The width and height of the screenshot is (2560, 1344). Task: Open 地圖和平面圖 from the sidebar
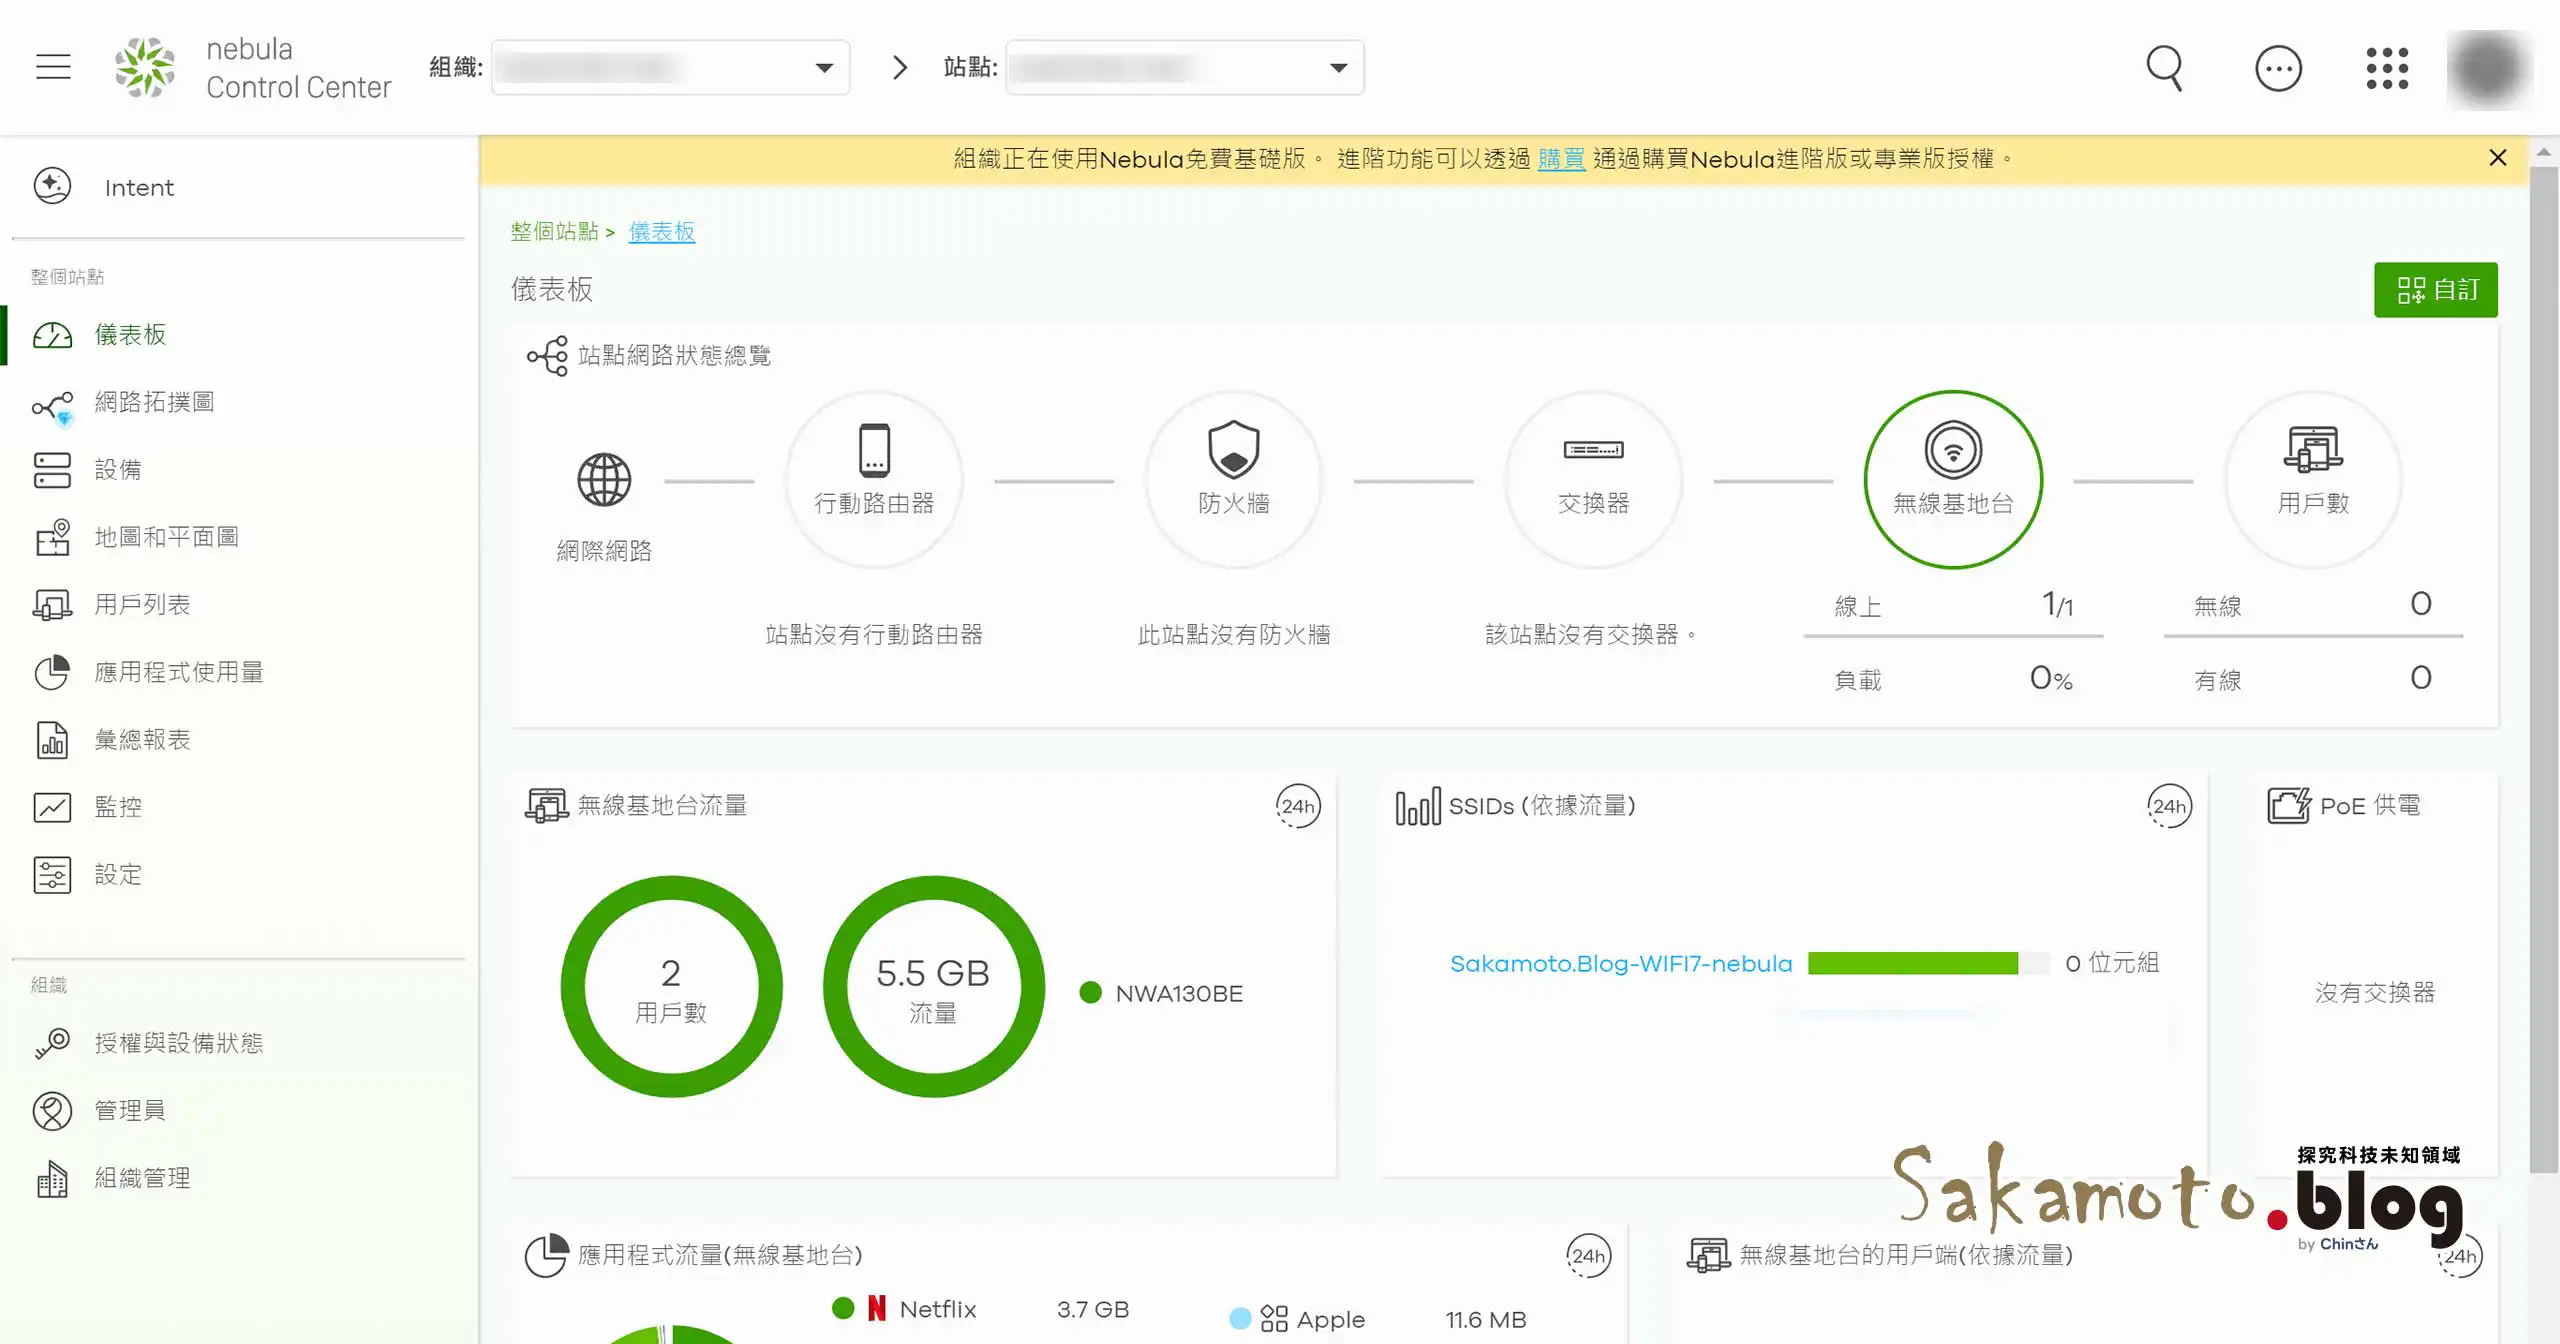[x=166, y=537]
